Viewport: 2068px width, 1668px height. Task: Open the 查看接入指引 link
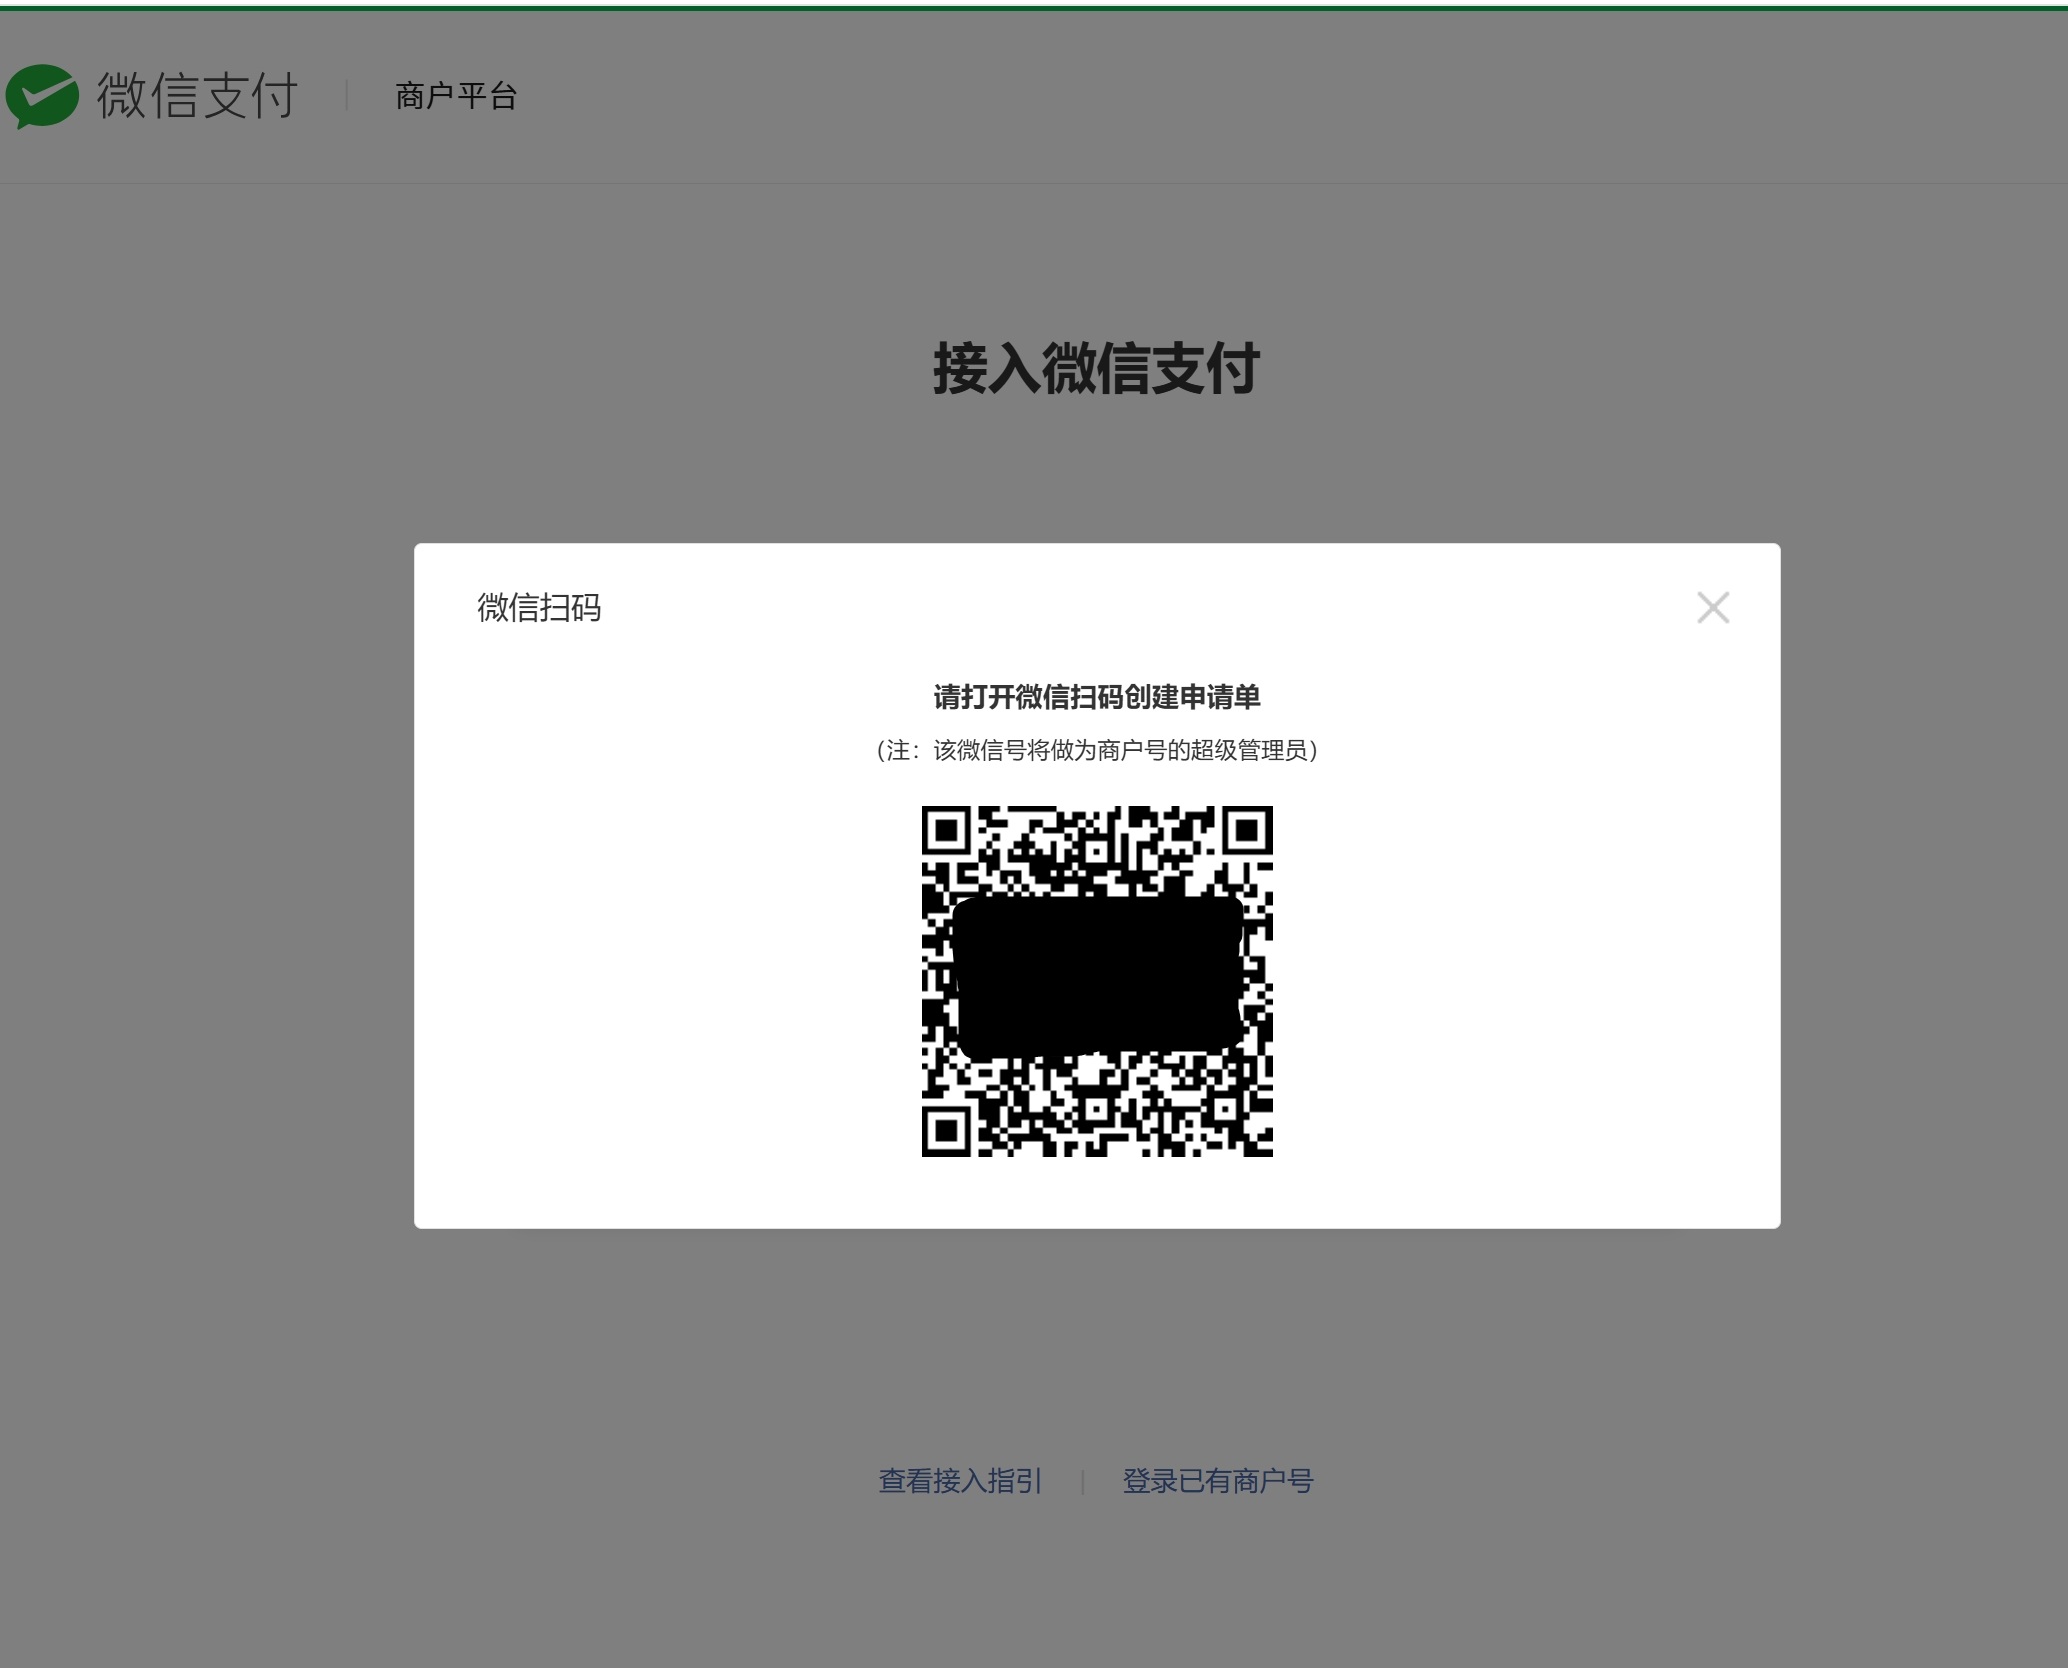tap(960, 1481)
